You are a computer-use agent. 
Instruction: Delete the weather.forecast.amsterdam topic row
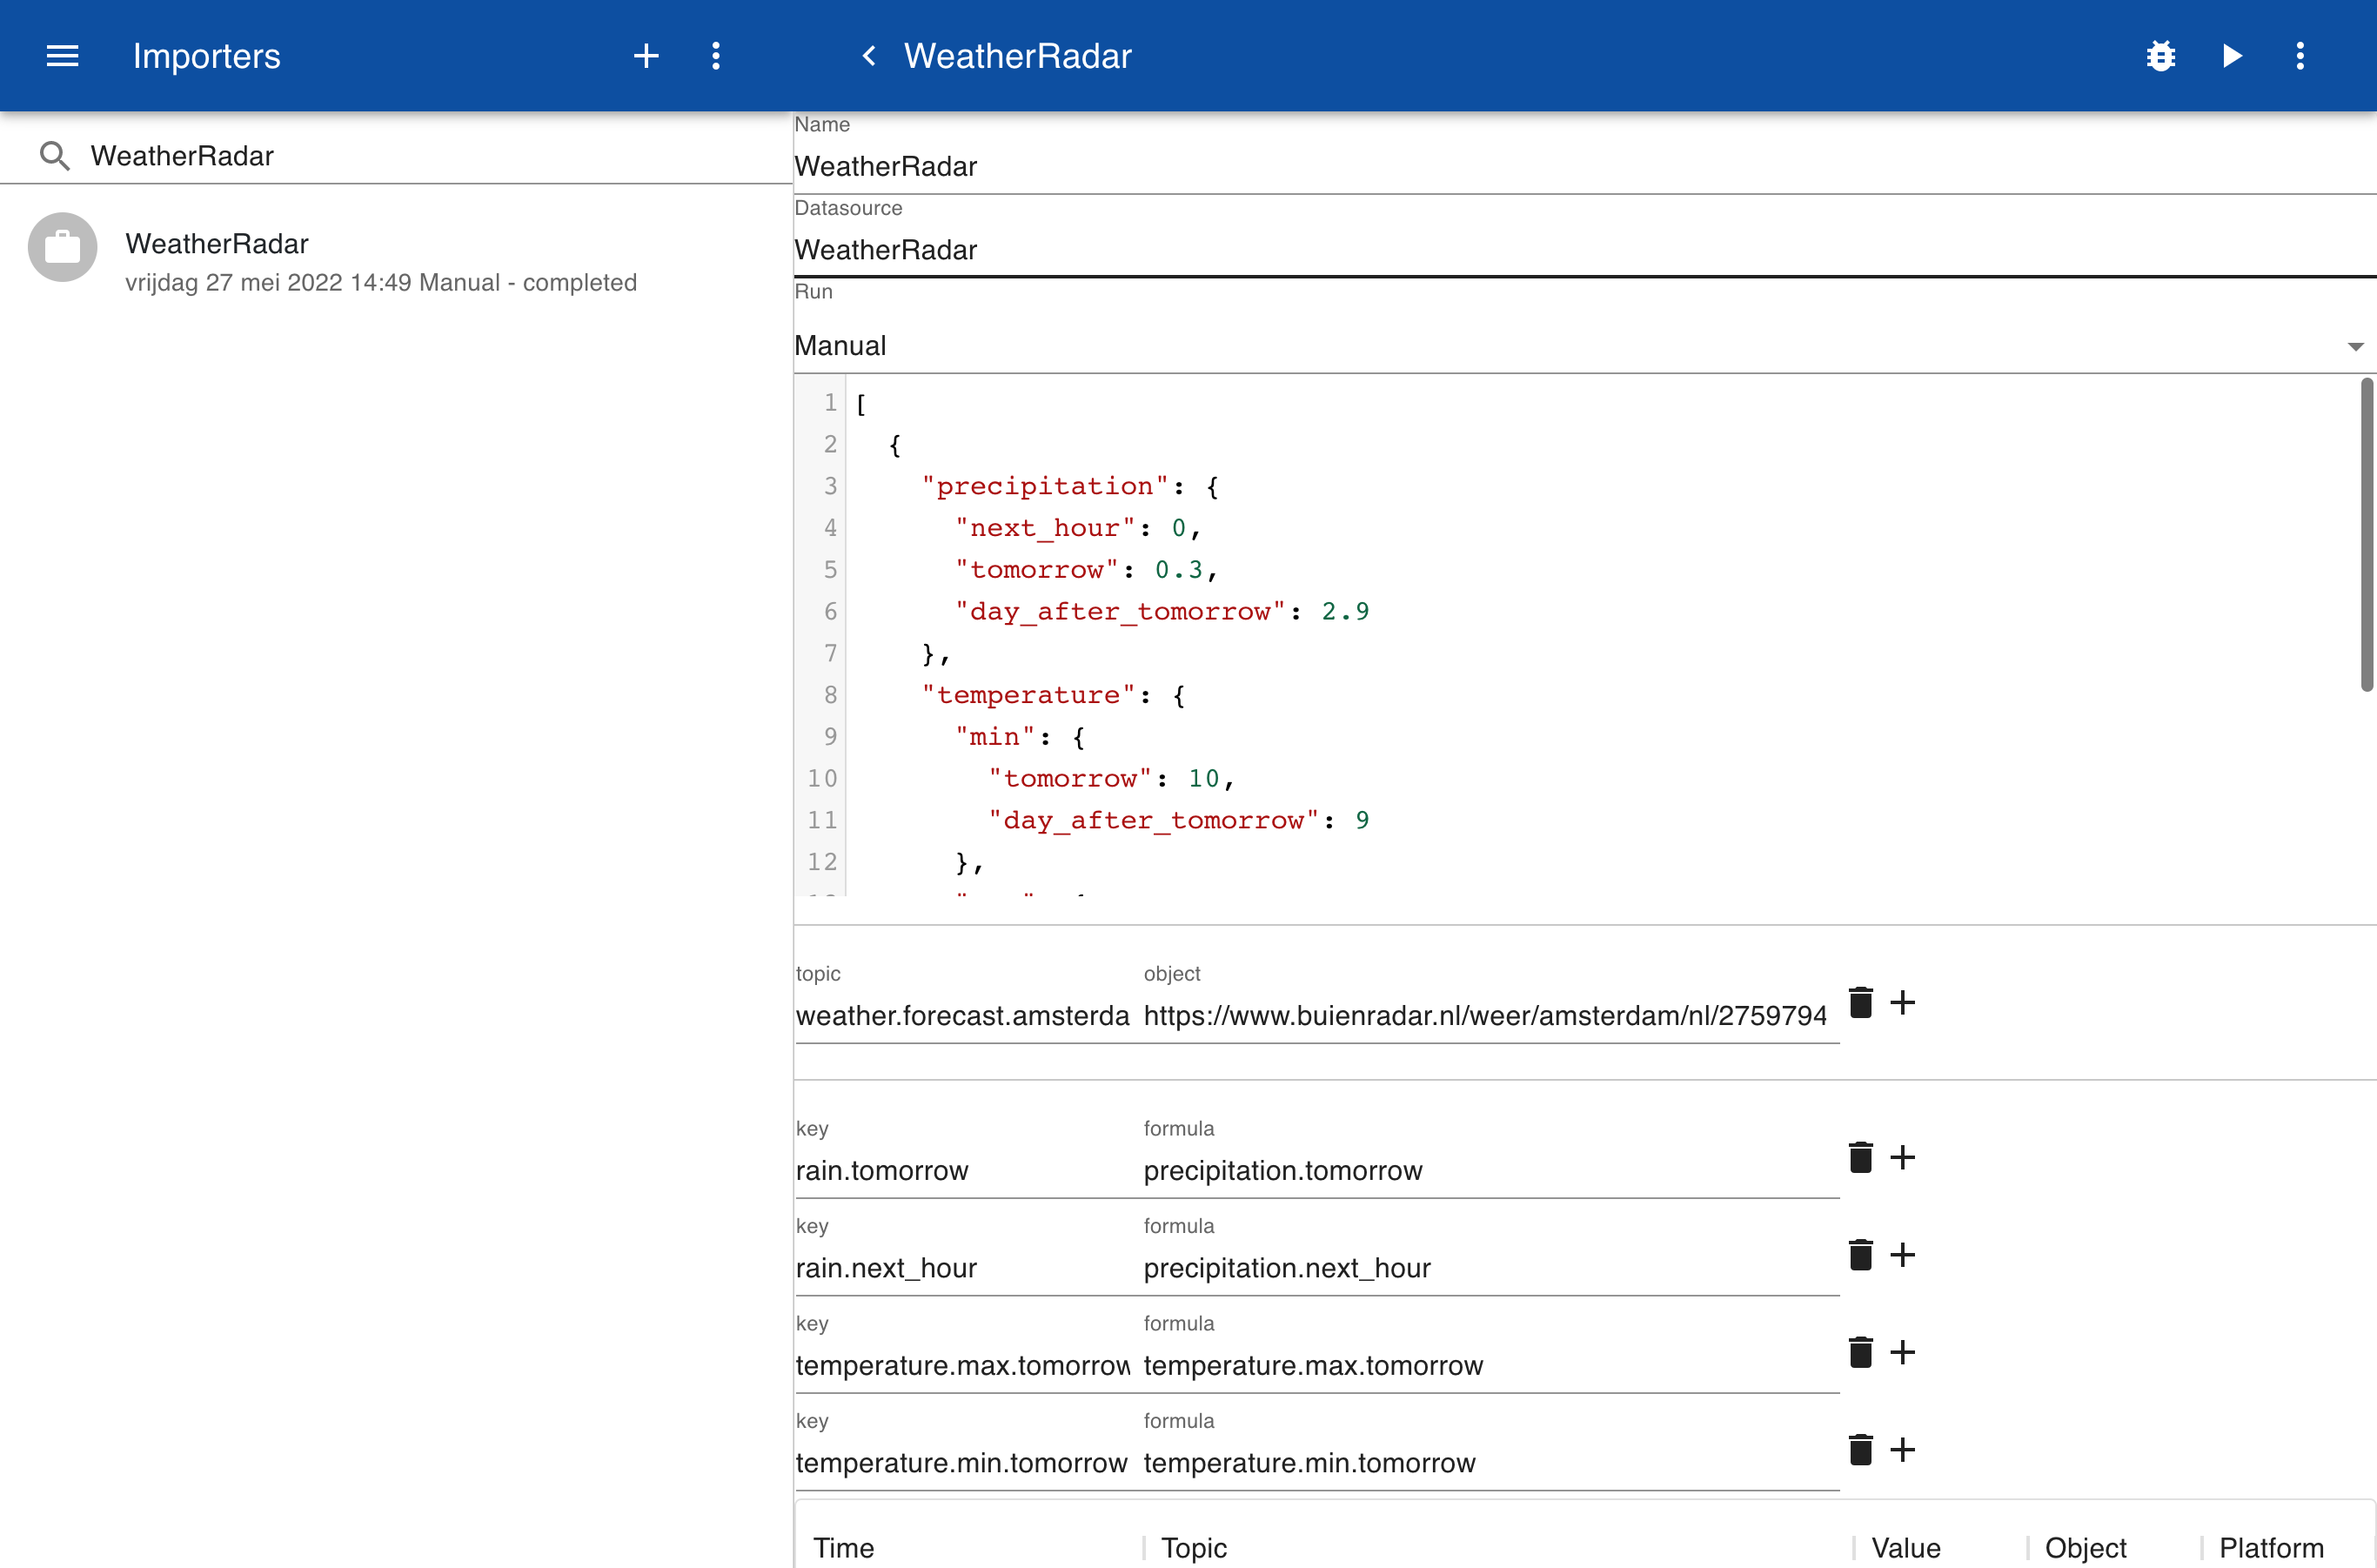pos(1860,1002)
